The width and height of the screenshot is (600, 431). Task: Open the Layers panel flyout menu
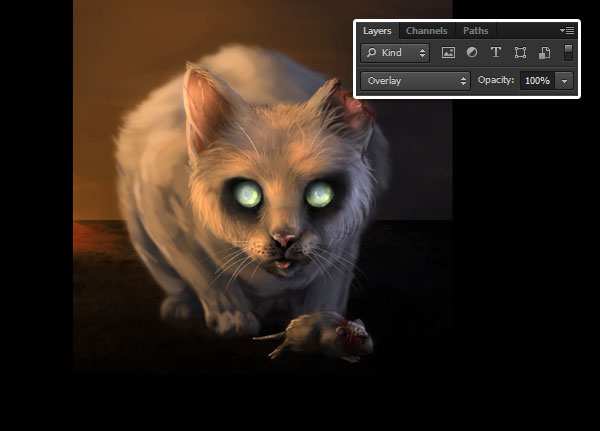tap(567, 30)
